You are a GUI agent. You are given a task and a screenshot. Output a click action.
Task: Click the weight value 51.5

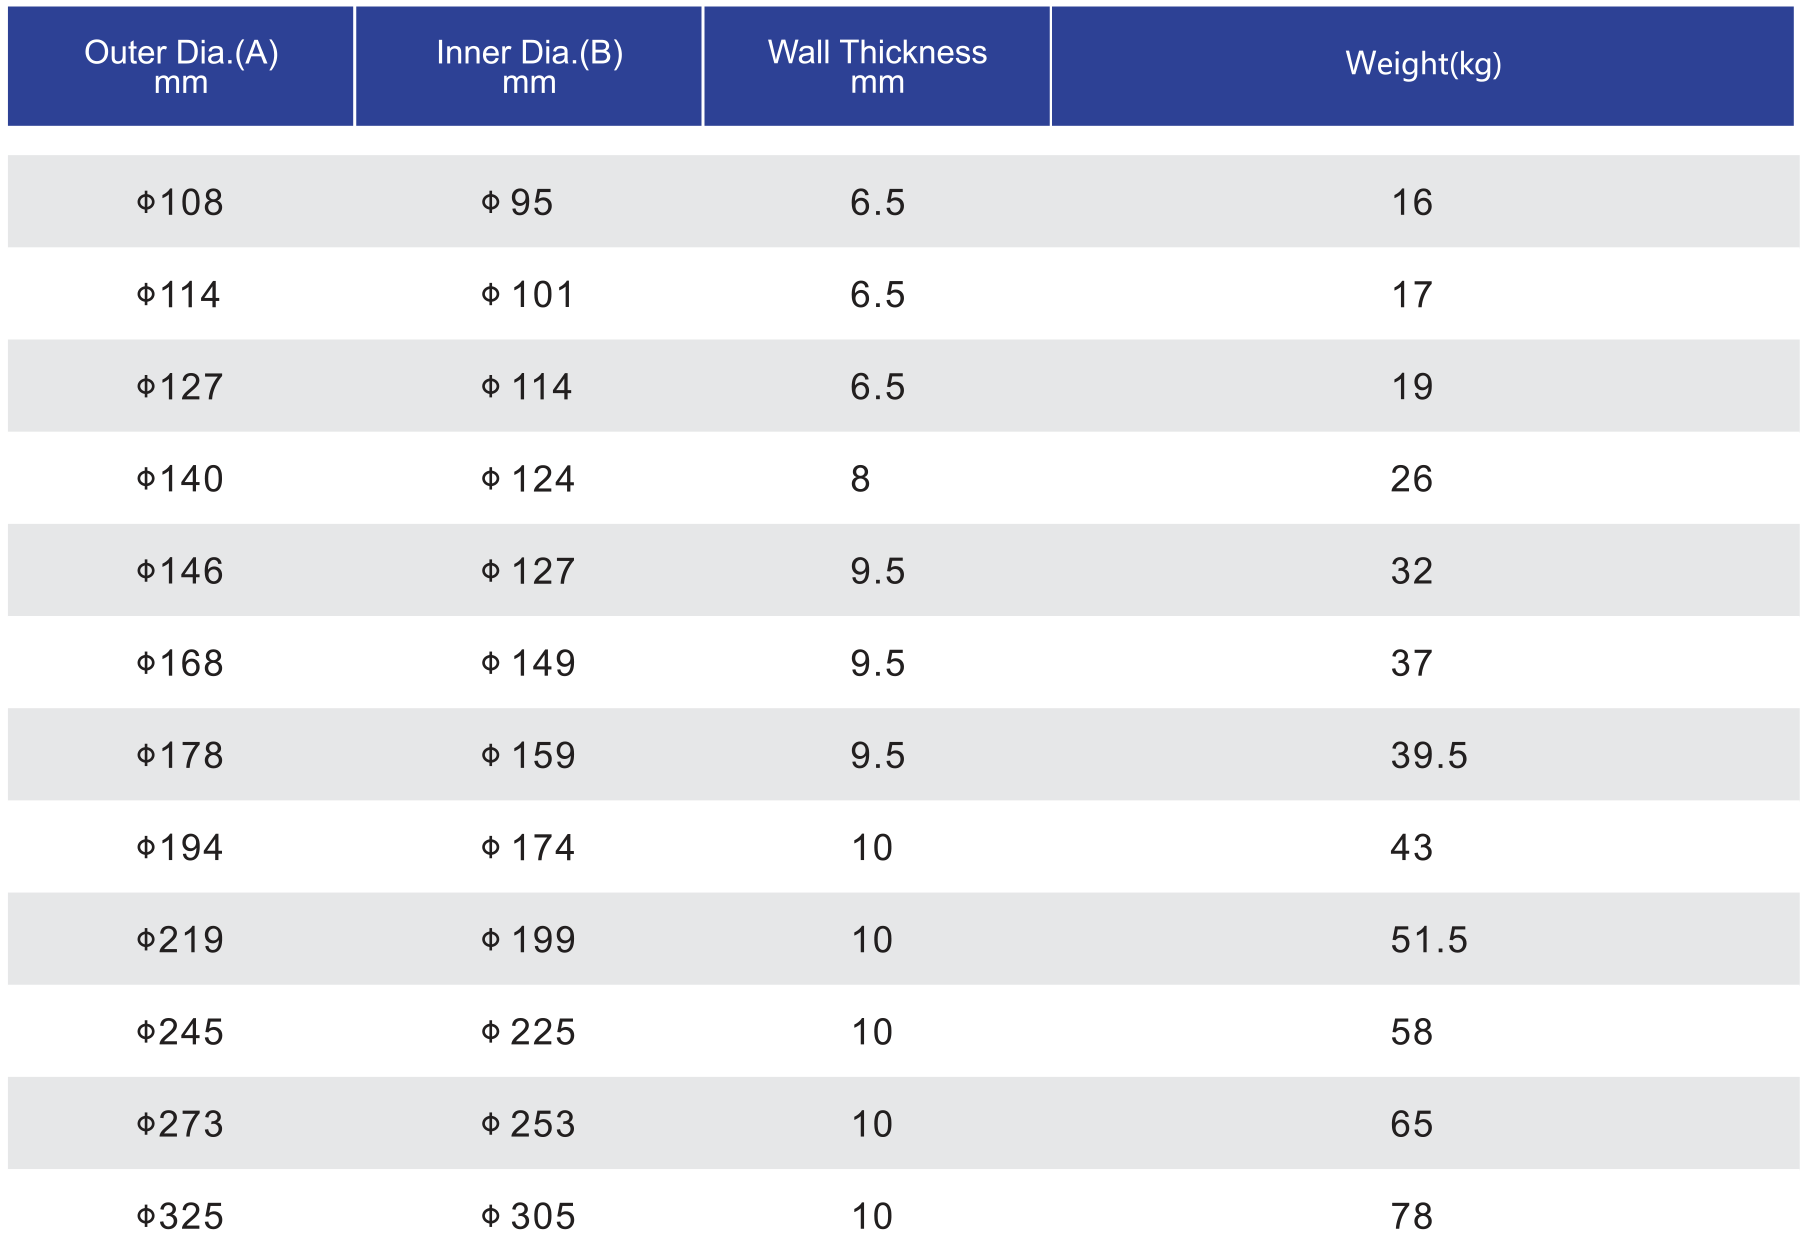[1429, 940]
